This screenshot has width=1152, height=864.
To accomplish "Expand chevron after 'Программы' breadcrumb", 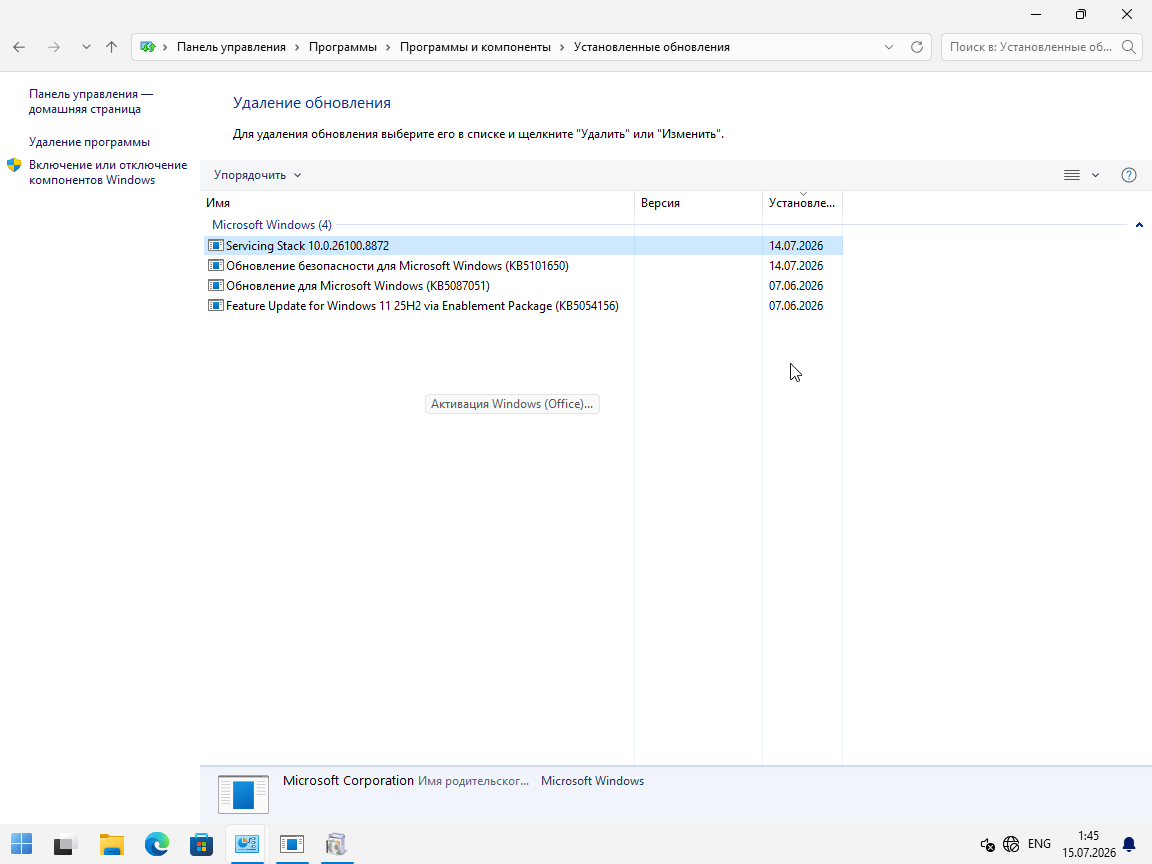I will (x=389, y=47).
